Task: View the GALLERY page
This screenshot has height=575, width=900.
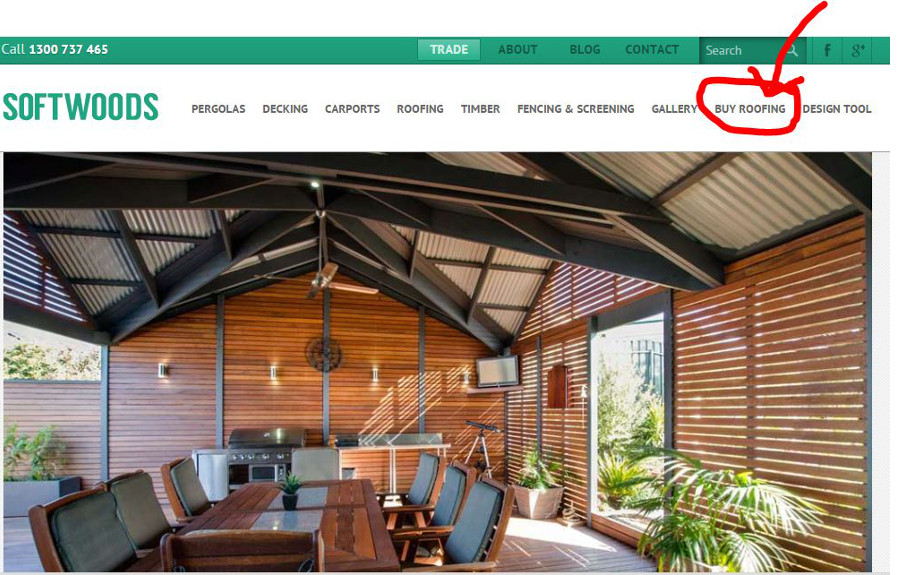Action: click(x=674, y=109)
